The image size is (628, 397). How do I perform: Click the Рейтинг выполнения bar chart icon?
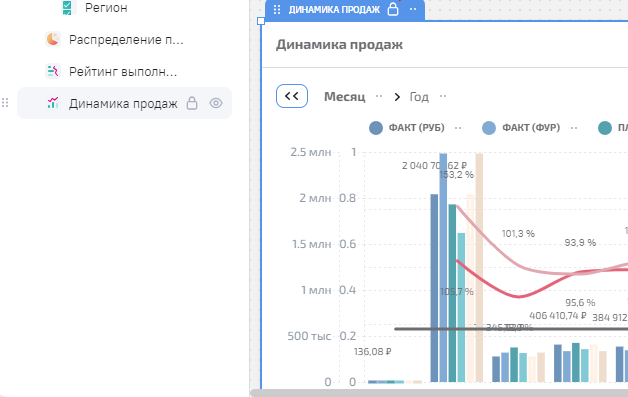click(x=52, y=71)
